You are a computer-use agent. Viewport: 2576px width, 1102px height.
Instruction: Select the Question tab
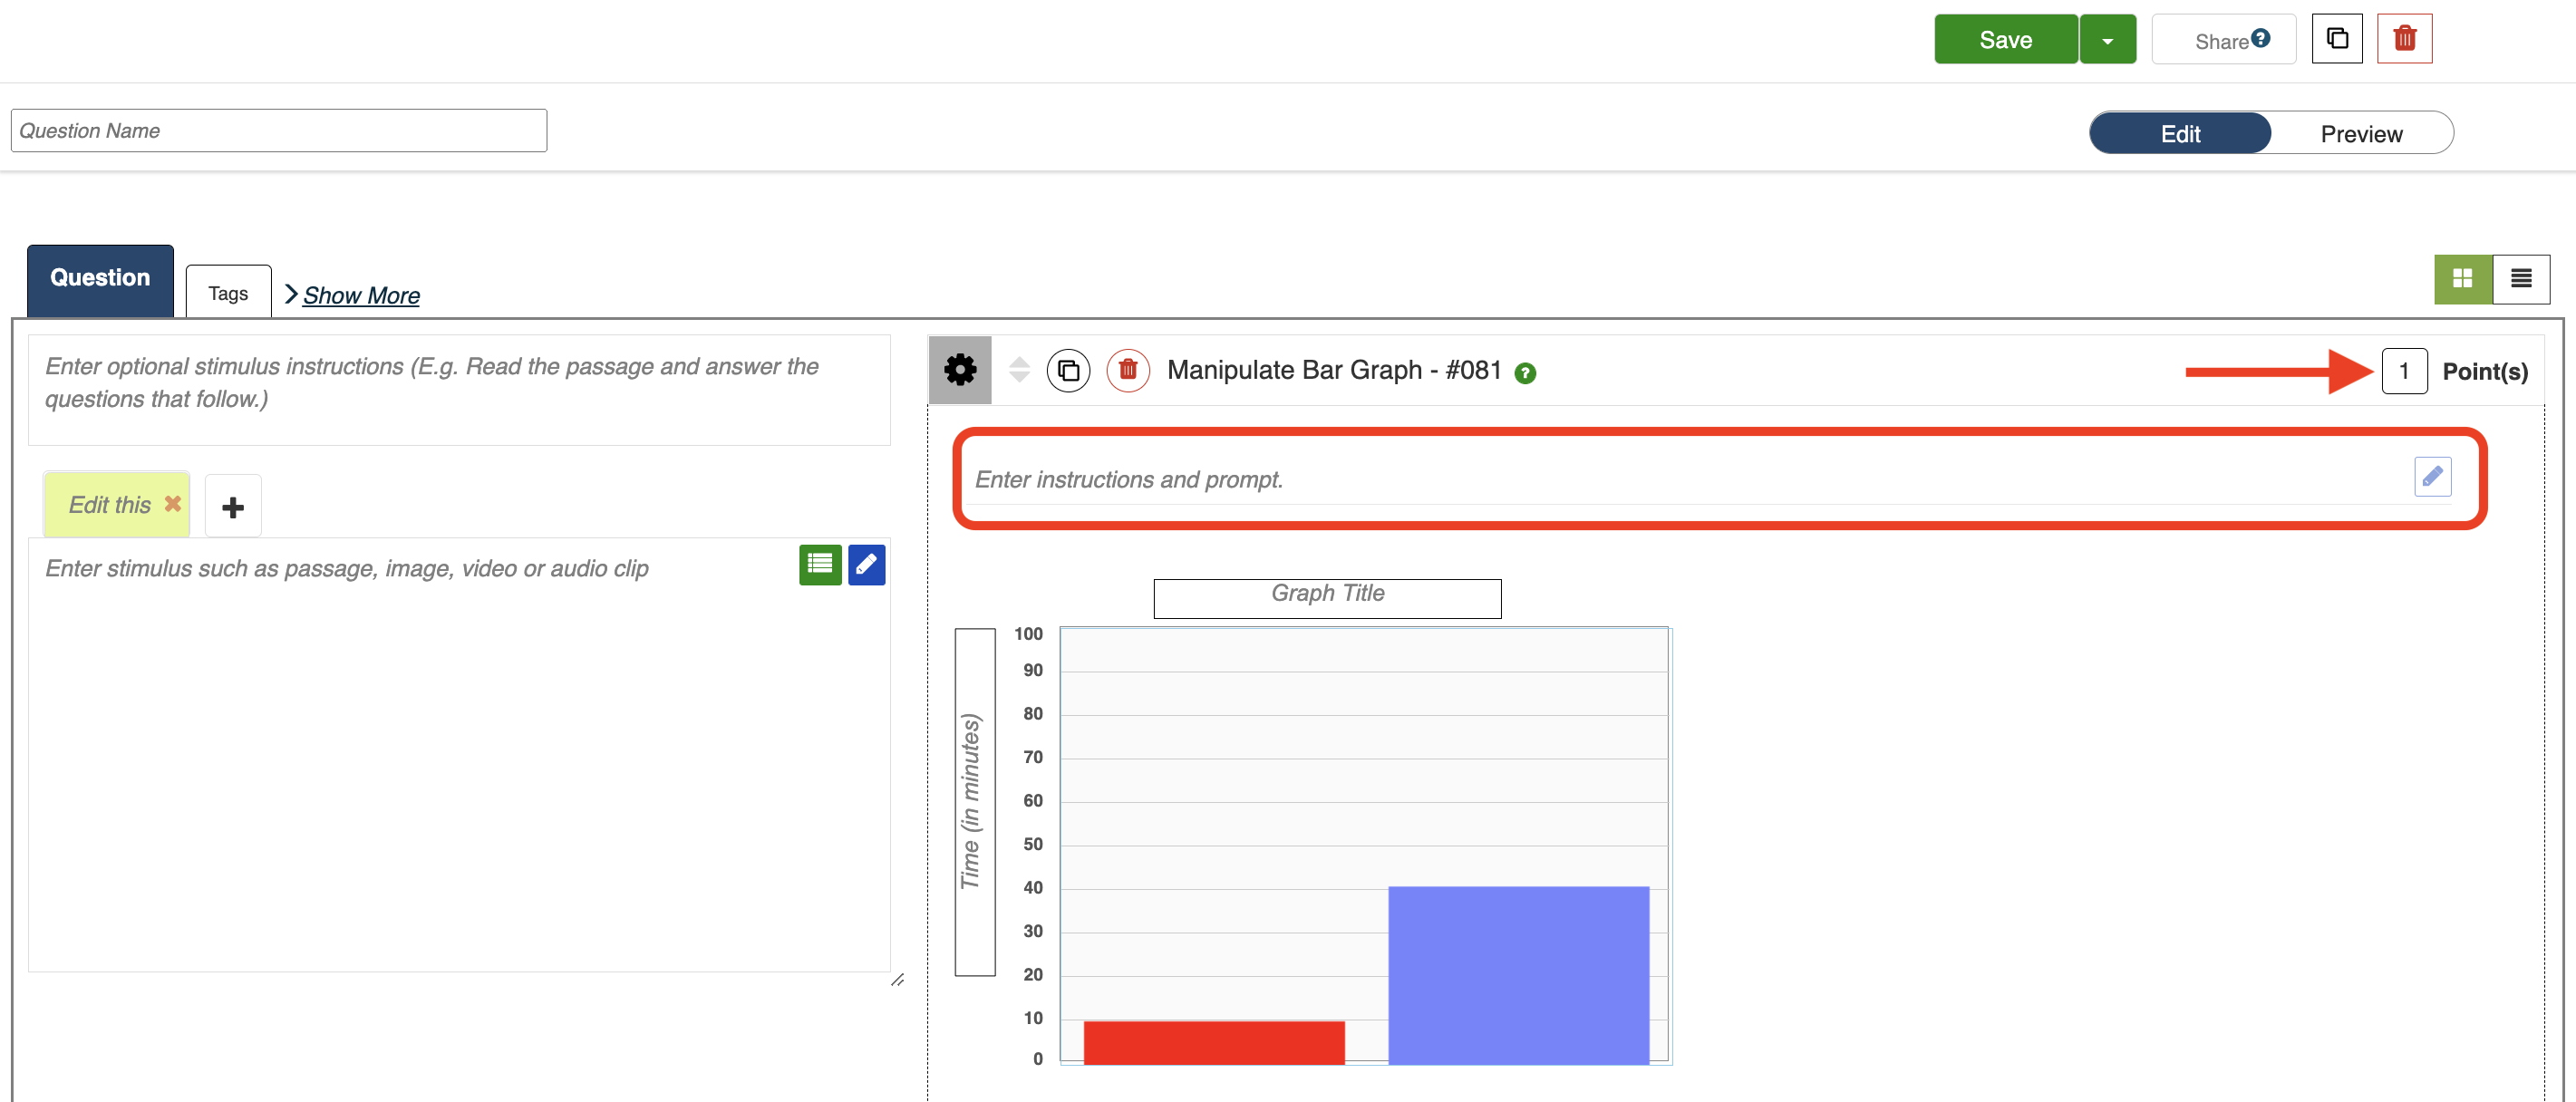pos(100,279)
